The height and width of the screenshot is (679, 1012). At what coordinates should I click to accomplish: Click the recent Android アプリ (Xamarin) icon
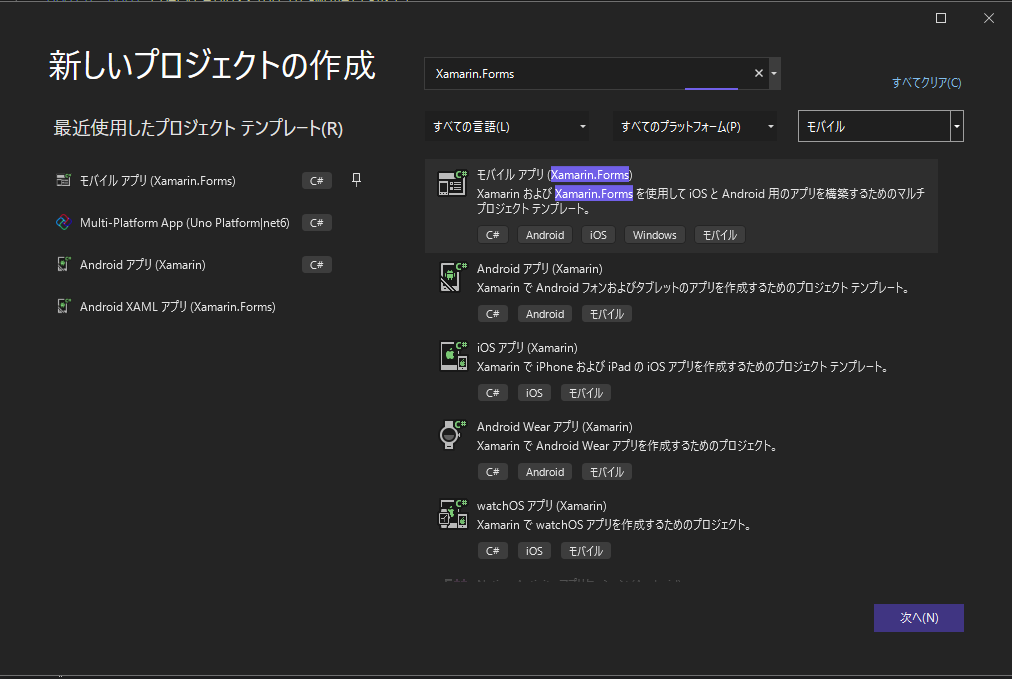pyautogui.click(x=63, y=265)
